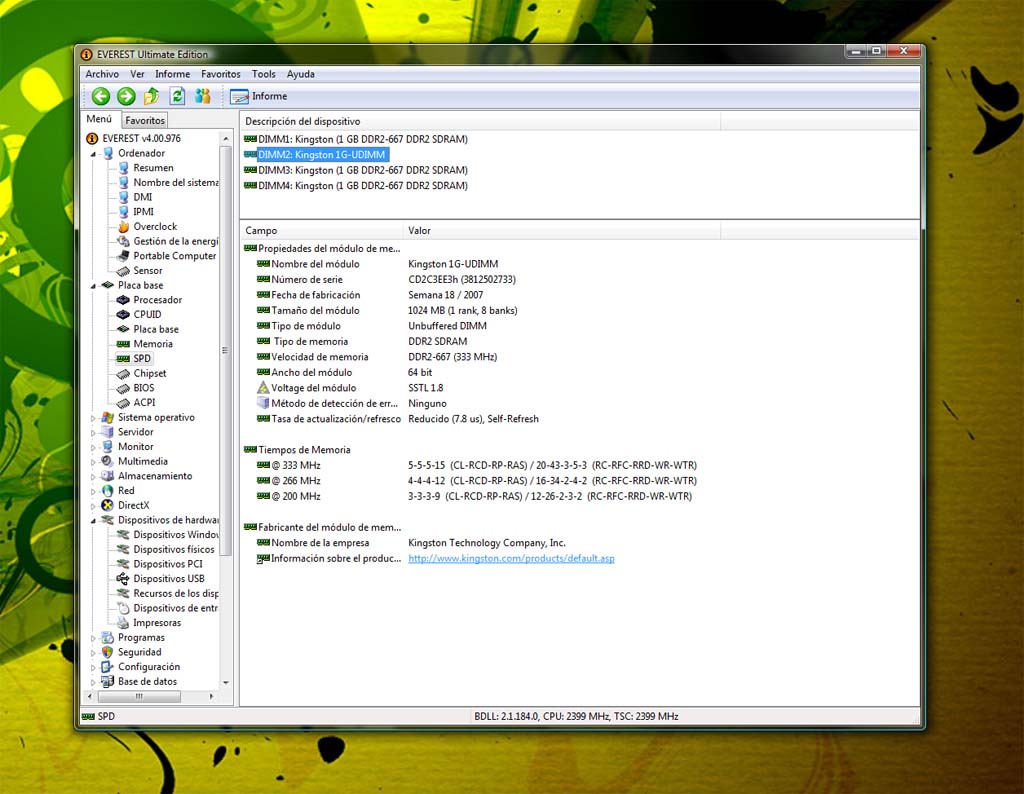Click the Campo column header
The height and width of the screenshot is (794, 1024).
pos(321,230)
